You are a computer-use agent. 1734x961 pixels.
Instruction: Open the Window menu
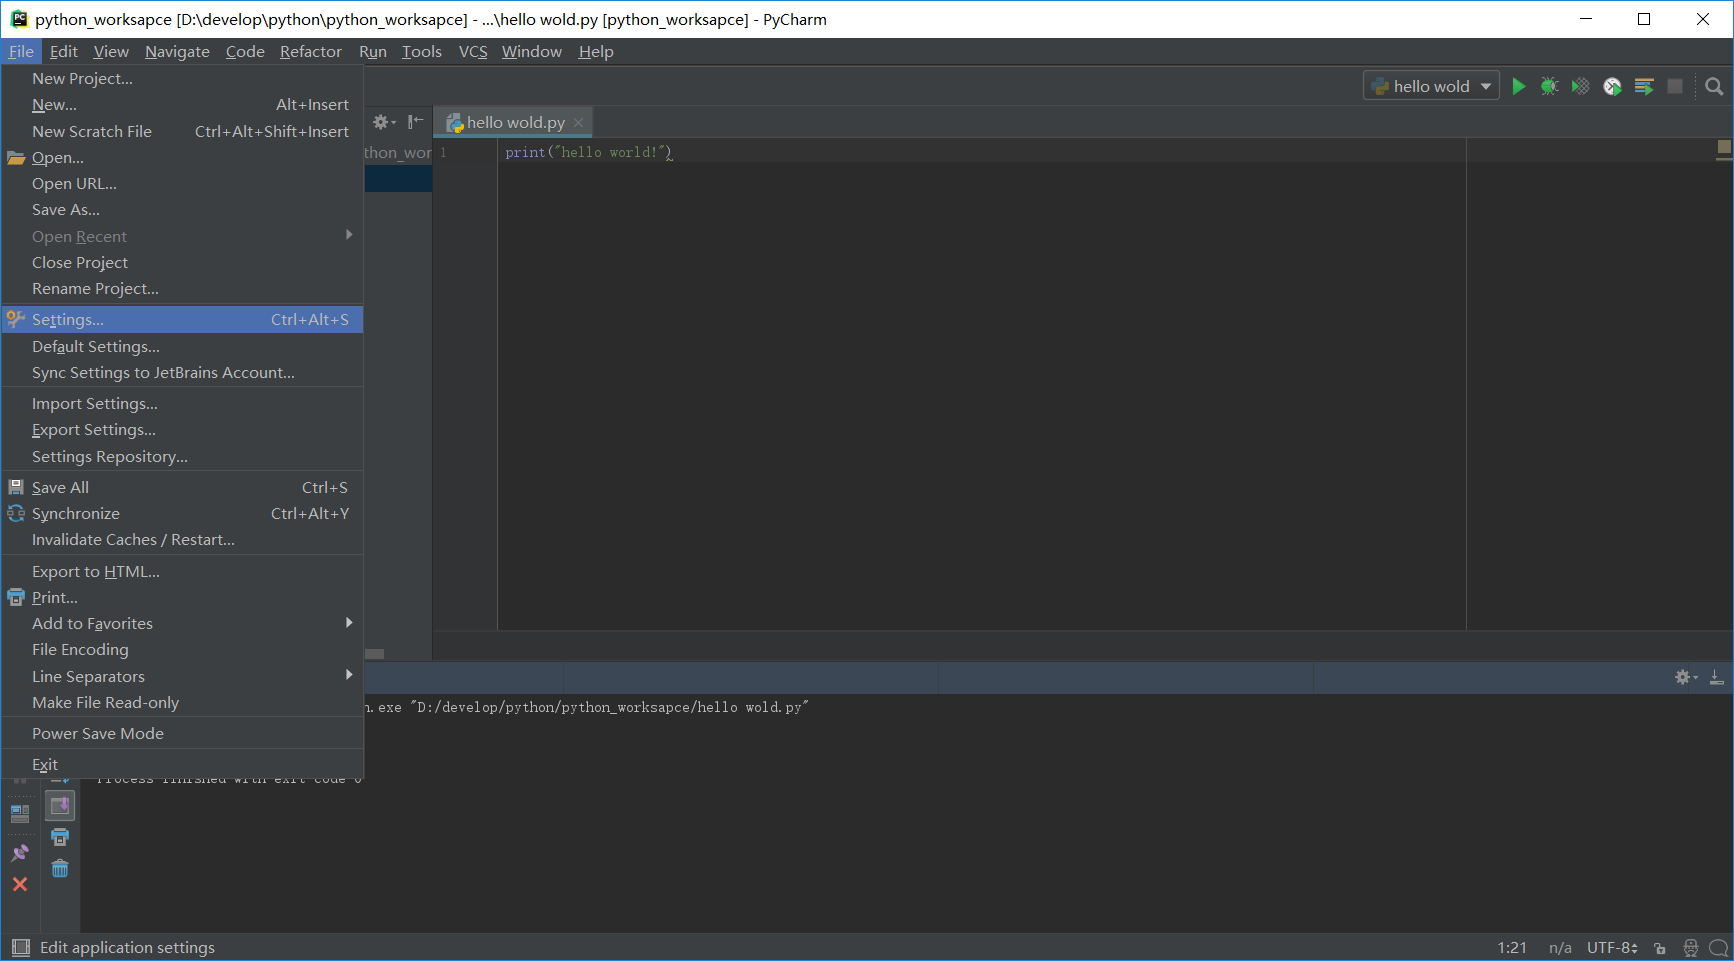coord(531,51)
